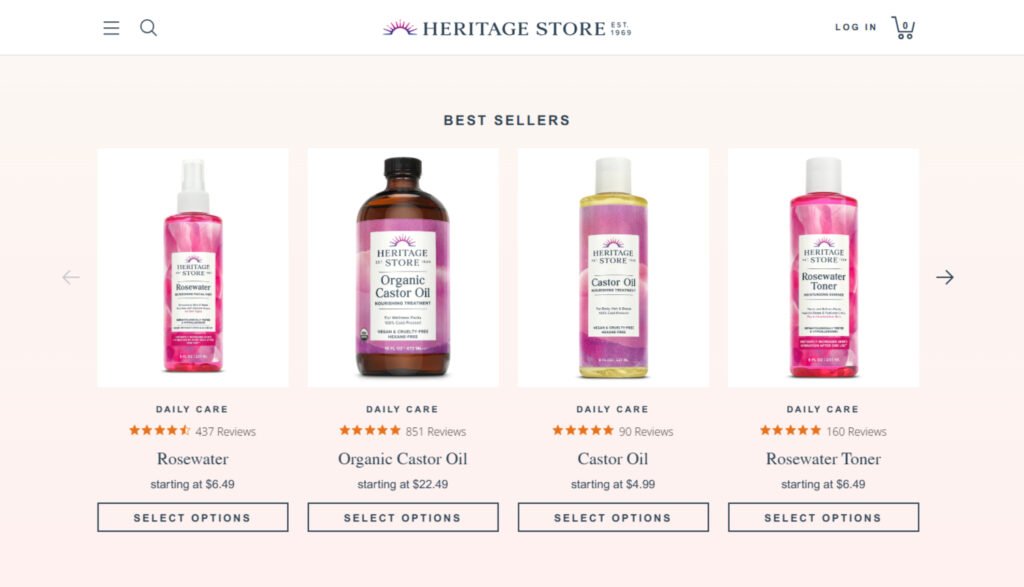Open the Rosewater Toner title link
1024x587 pixels.
click(x=822, y=459)
